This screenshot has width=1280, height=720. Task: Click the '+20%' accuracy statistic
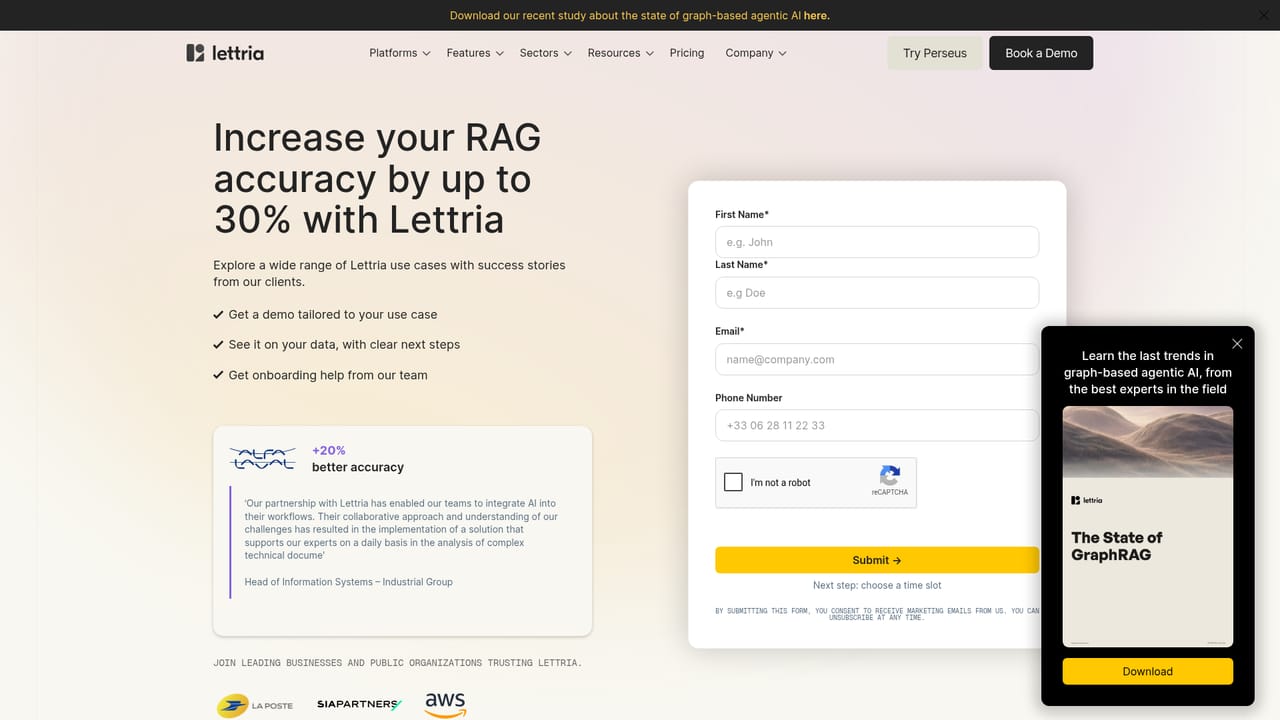click(329, 450)
